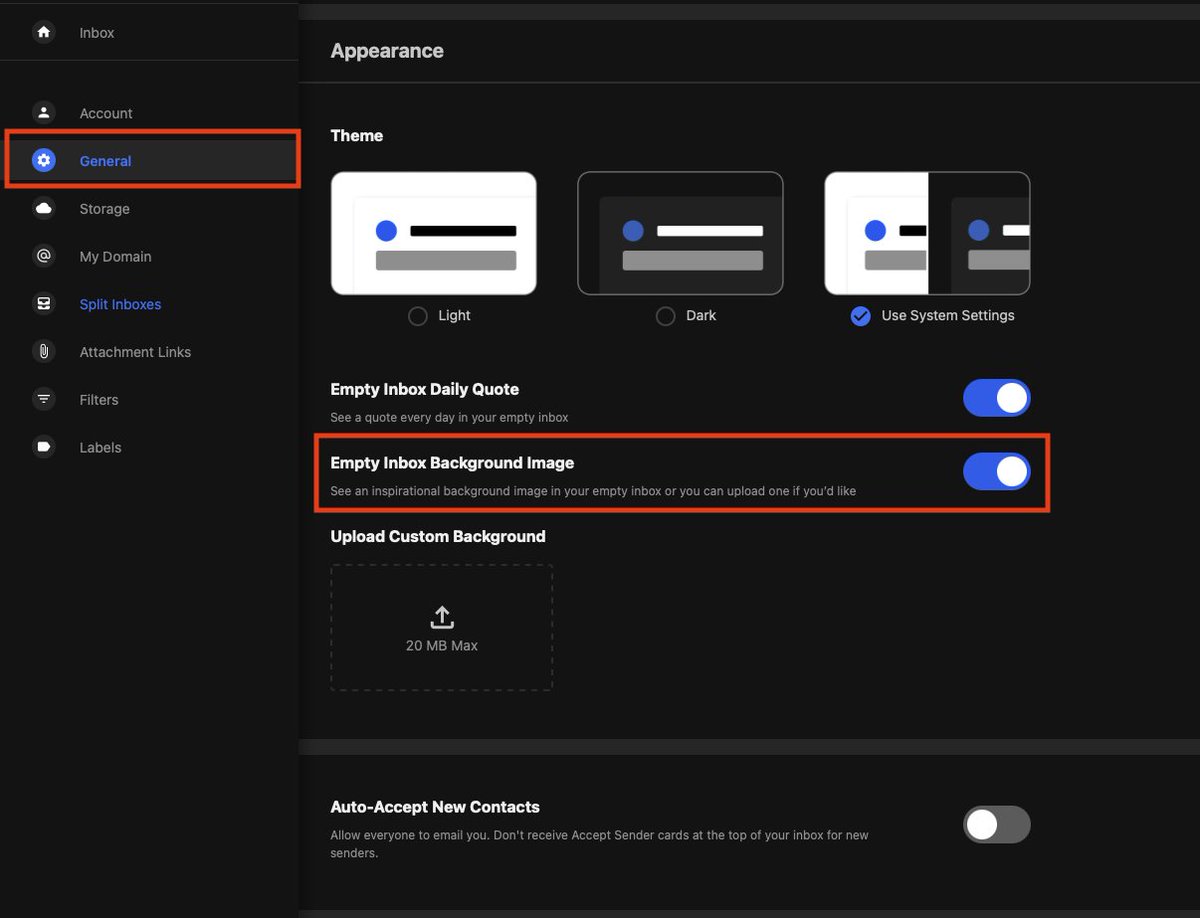
Task: Click the Filters funnel icon
Action: pyautogui.click(x=44, y=399)
